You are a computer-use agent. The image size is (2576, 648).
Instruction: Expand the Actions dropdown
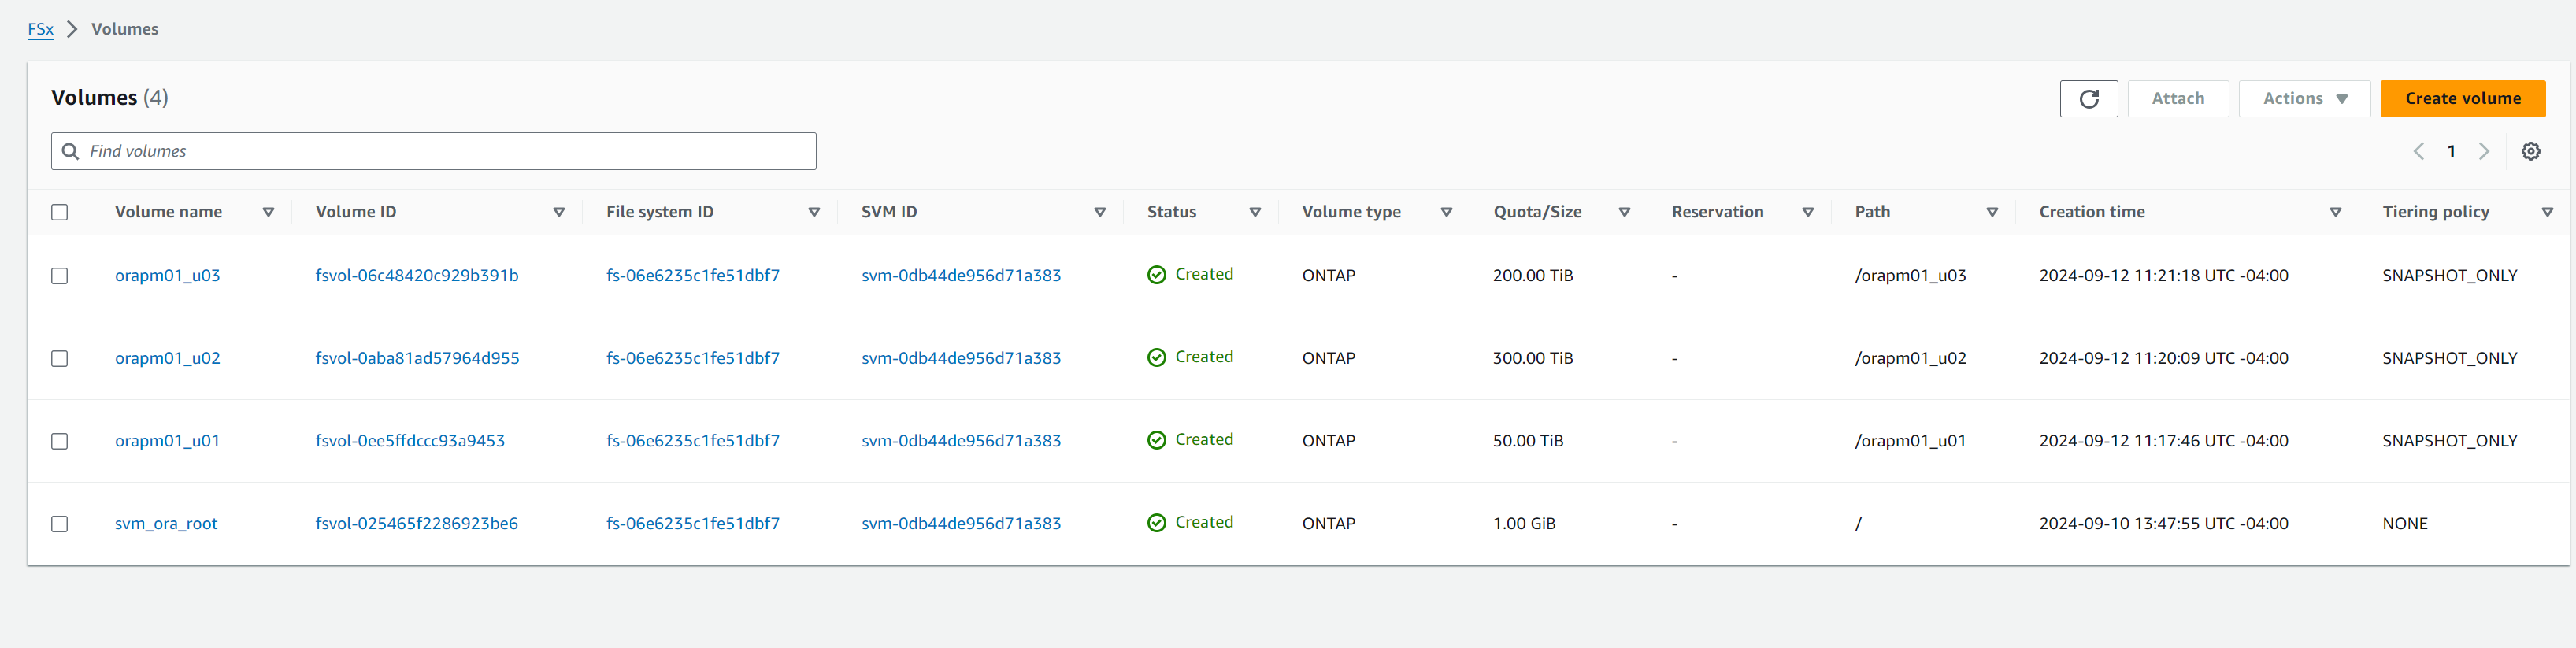tap(2304, 99)
